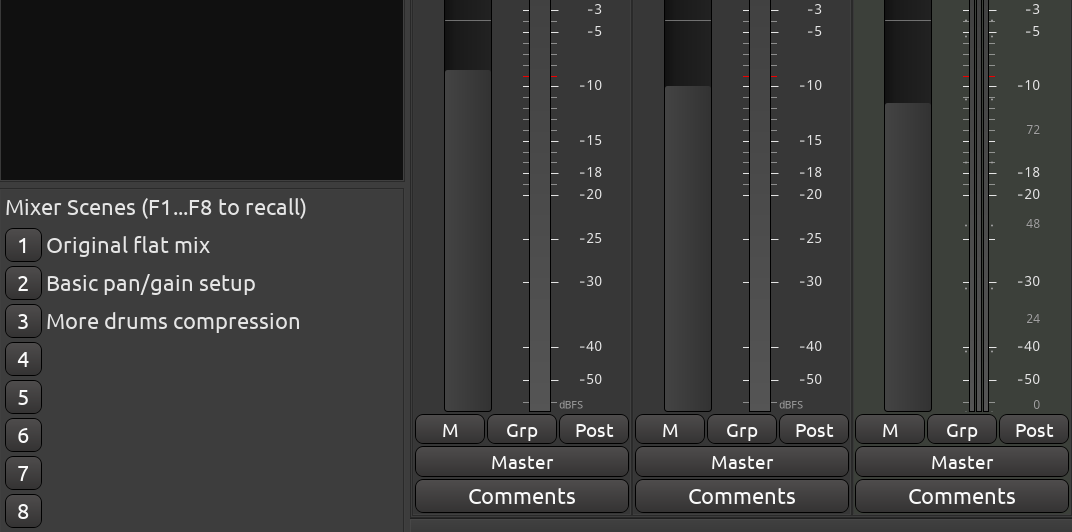The image size is (1072, 532).
Task: Select empty mixer scene slot 5
Action: 23,397
